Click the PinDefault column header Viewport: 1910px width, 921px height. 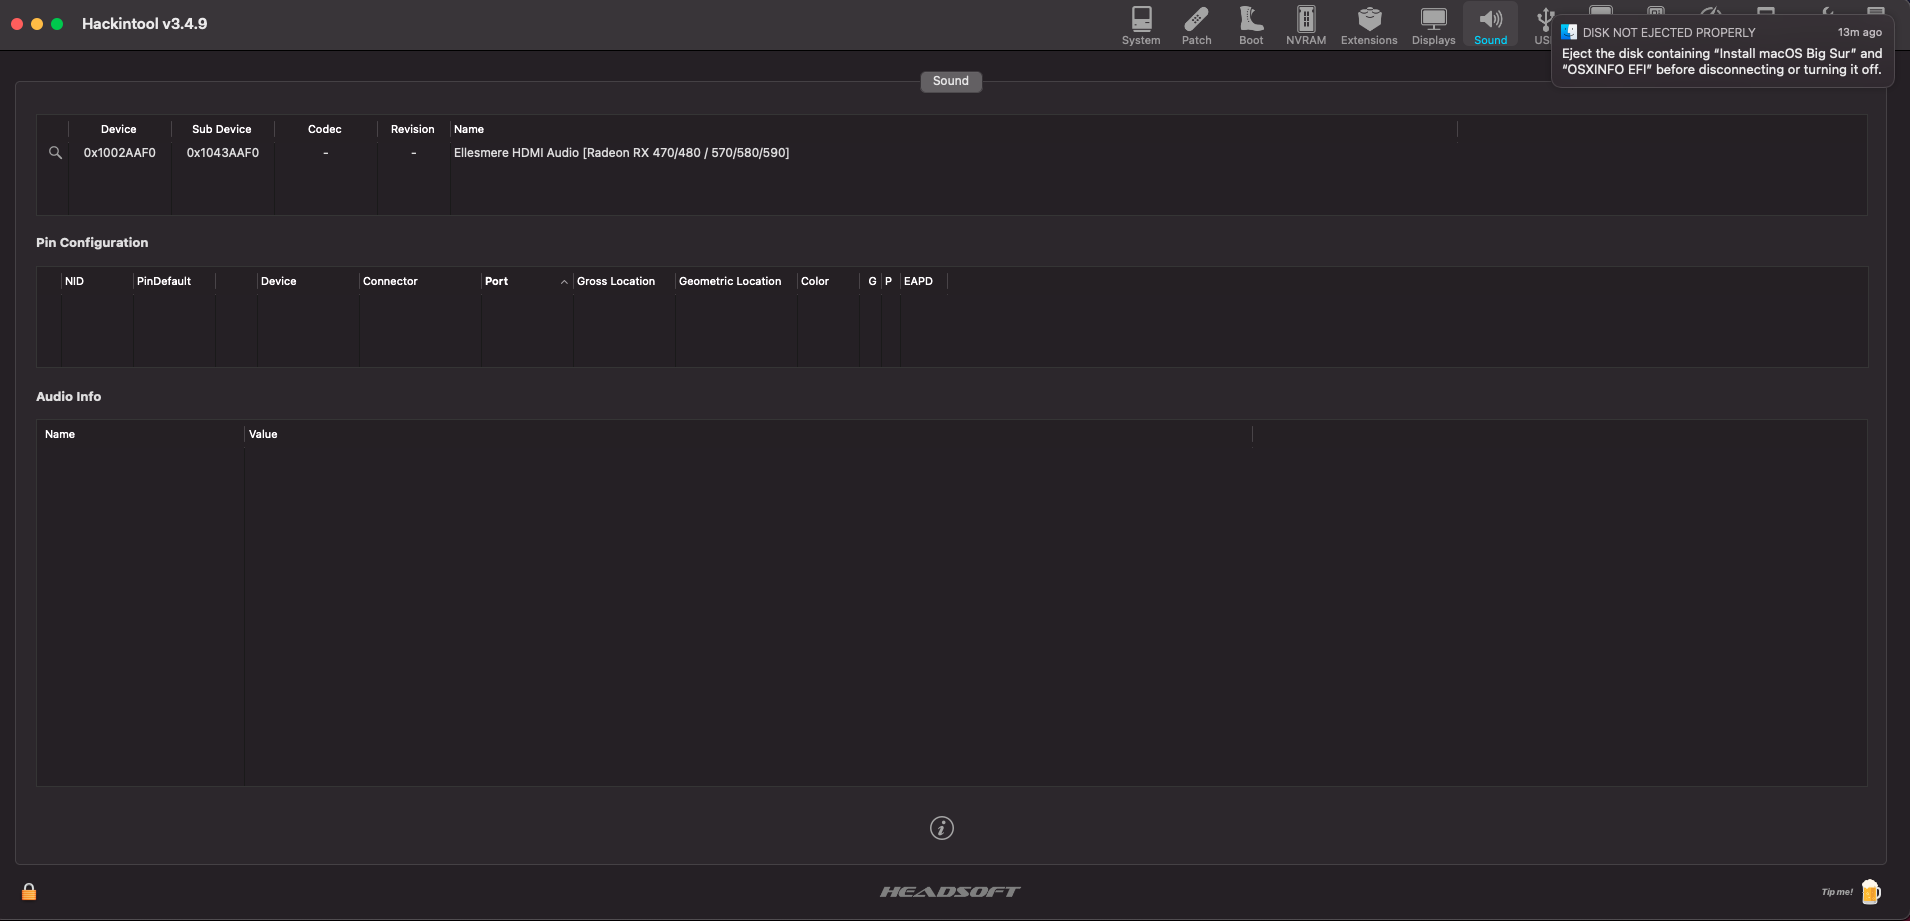tap(166, 281)
